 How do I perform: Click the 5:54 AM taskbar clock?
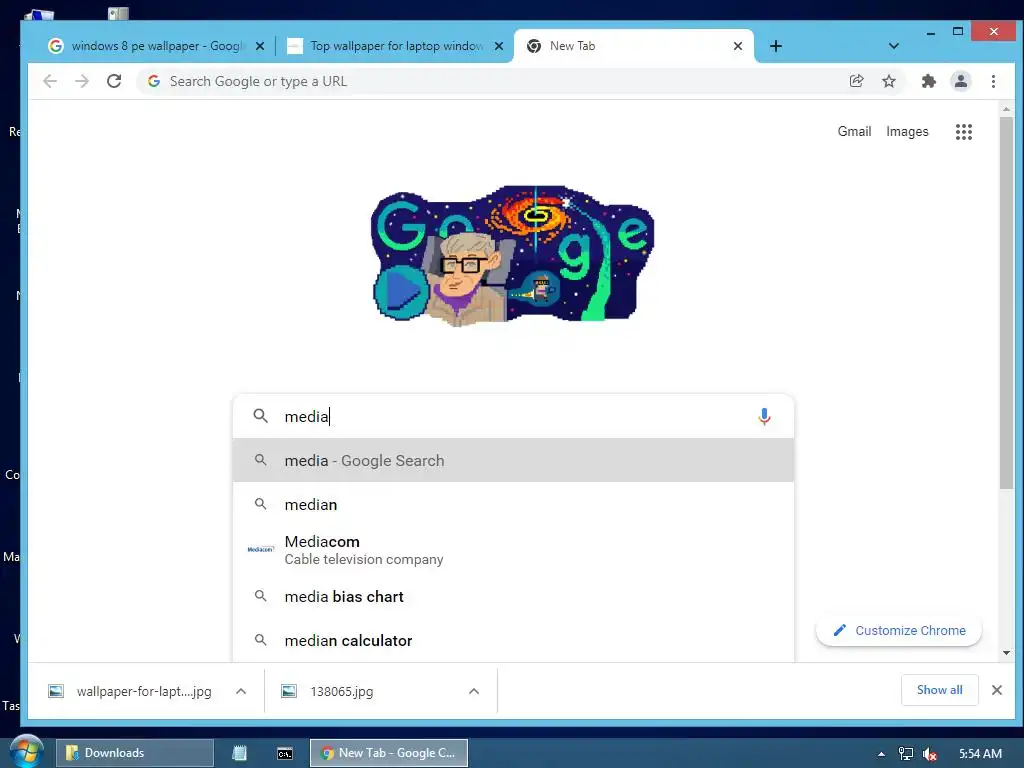[980, 754]
